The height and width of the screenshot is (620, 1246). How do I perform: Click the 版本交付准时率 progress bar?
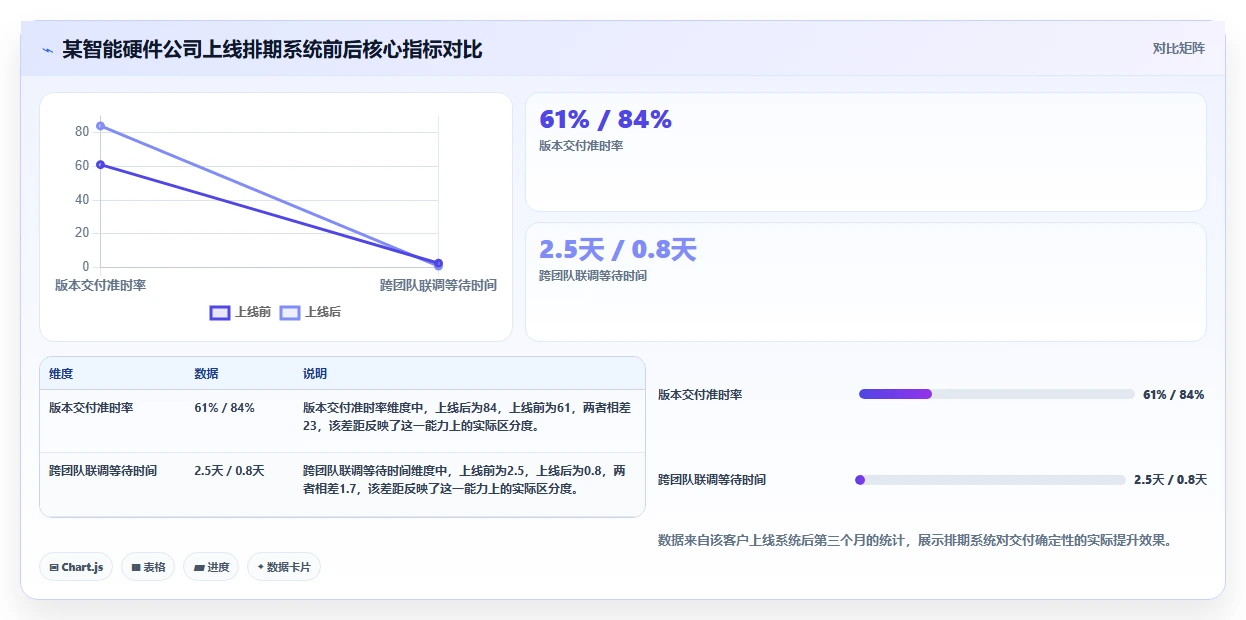[996, 394]
